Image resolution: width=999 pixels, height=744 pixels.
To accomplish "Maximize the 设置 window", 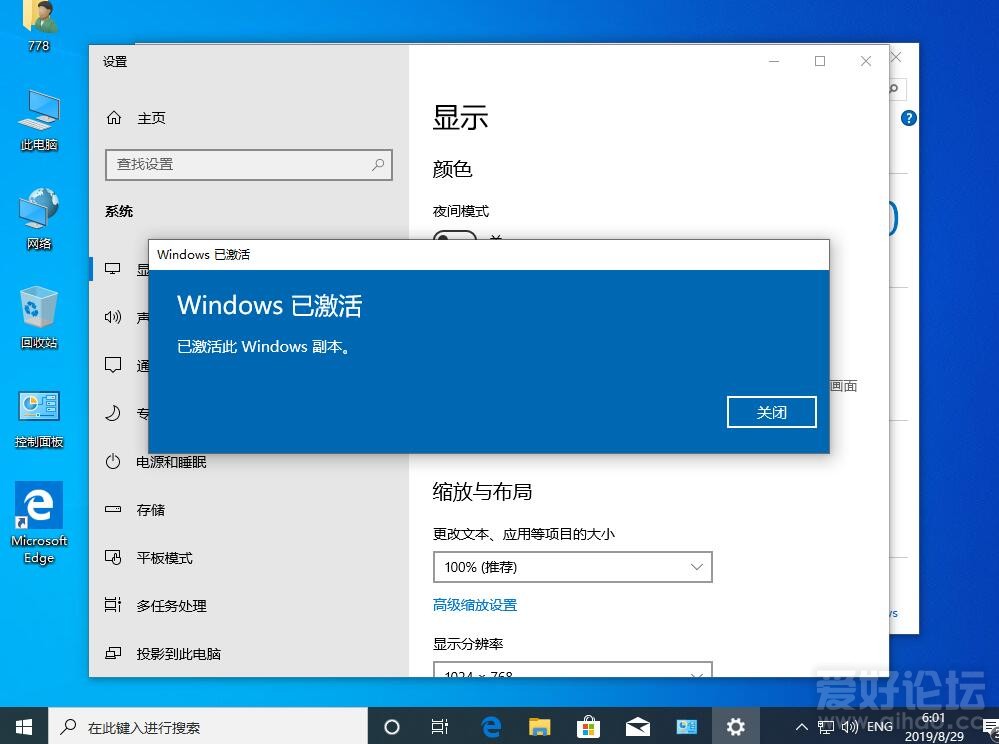I will 820,61.
